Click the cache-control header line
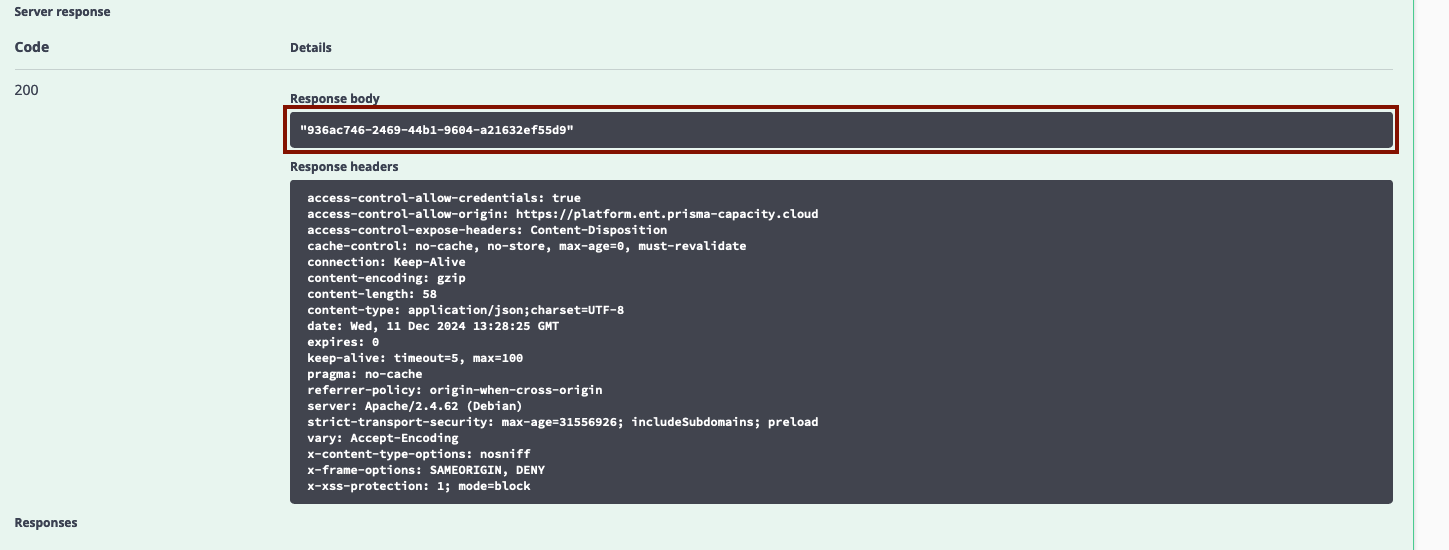 coord(526,246)
